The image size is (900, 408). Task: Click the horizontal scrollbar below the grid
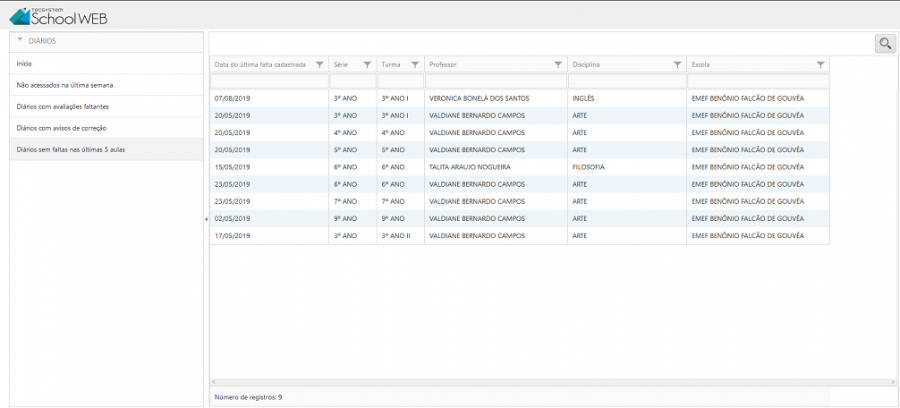(550, 383)
